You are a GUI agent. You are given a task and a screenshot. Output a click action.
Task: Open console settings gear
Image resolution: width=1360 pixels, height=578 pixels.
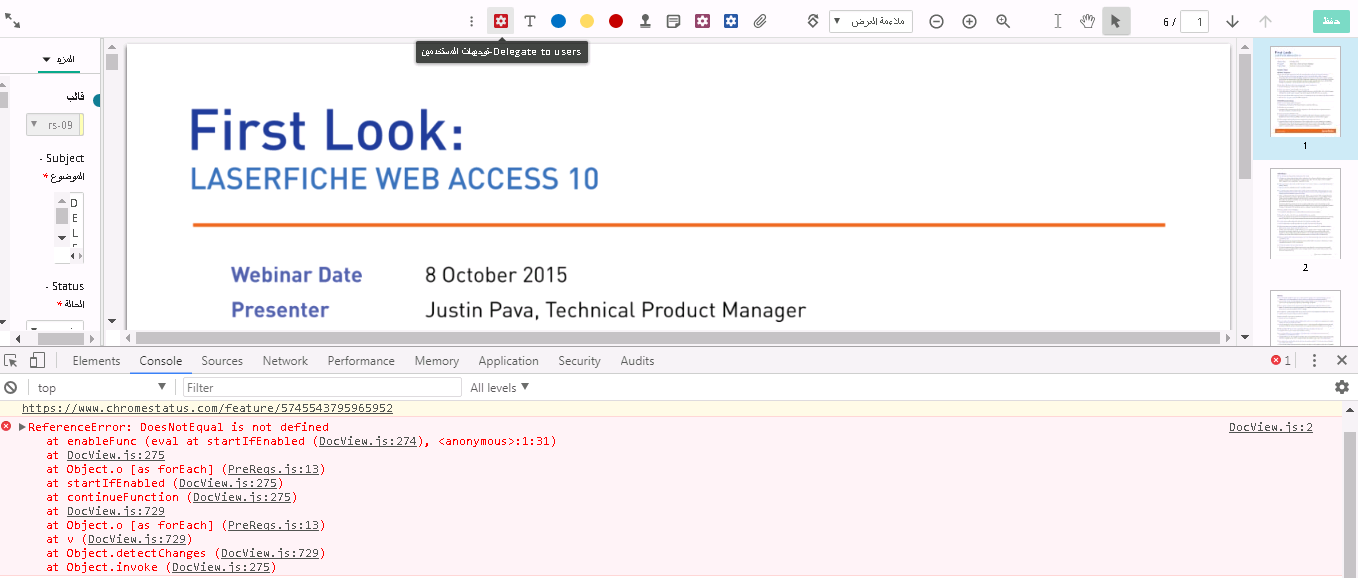1342,387
